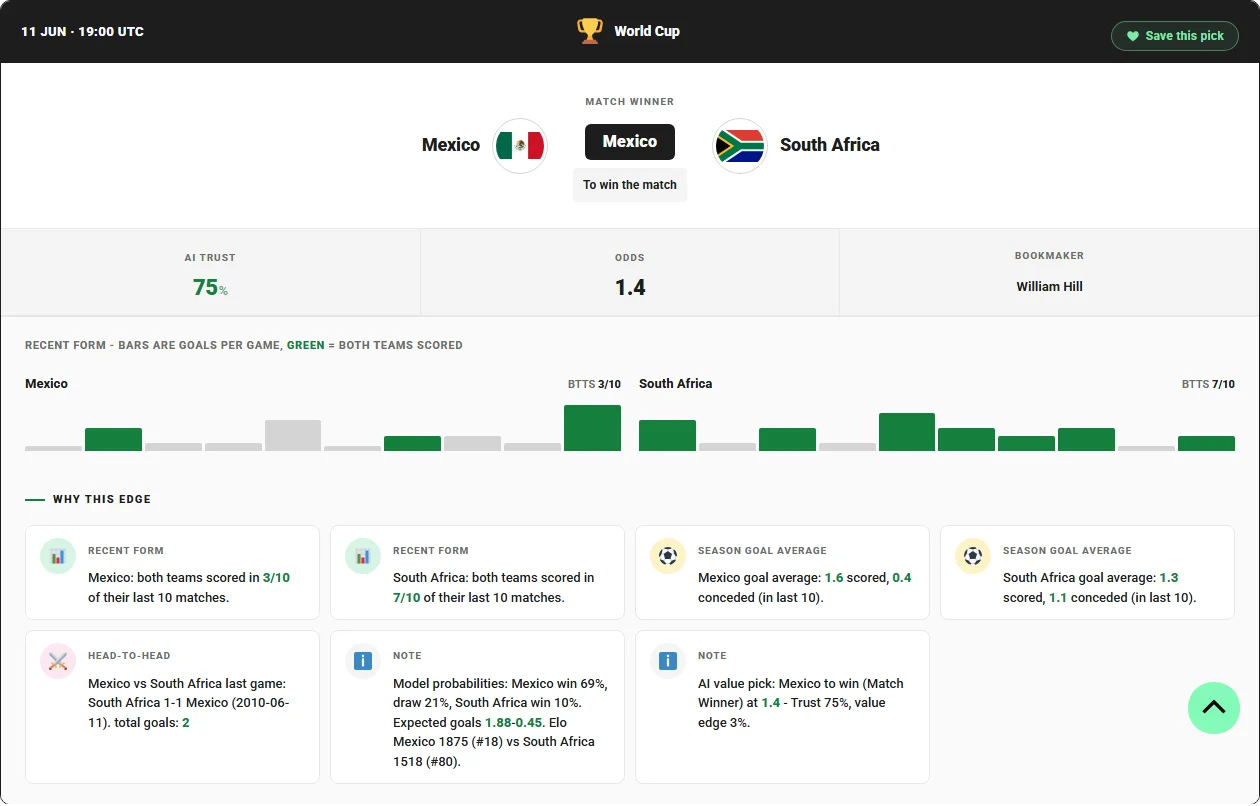Click the World Cup competition title

(647, 31)
